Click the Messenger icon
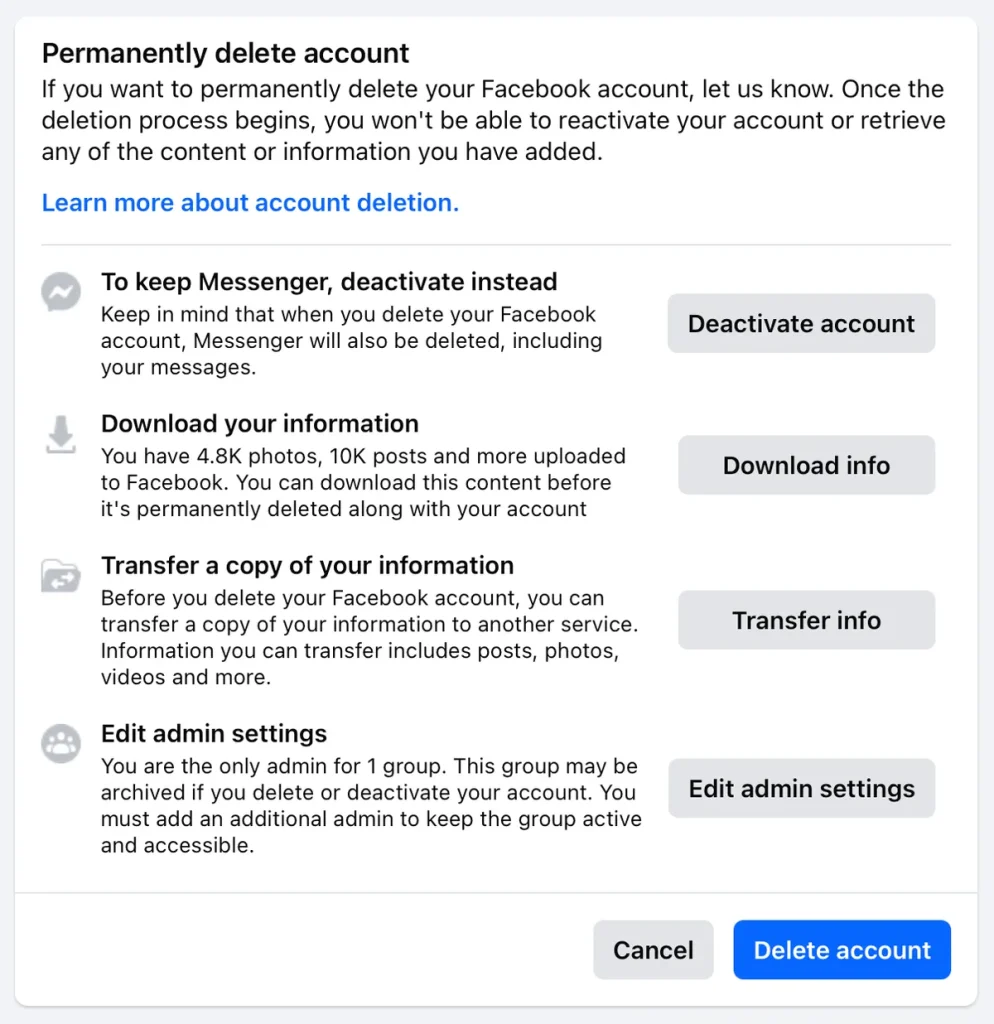This screenshot has width=994, height=1024. tap(61, 292)
